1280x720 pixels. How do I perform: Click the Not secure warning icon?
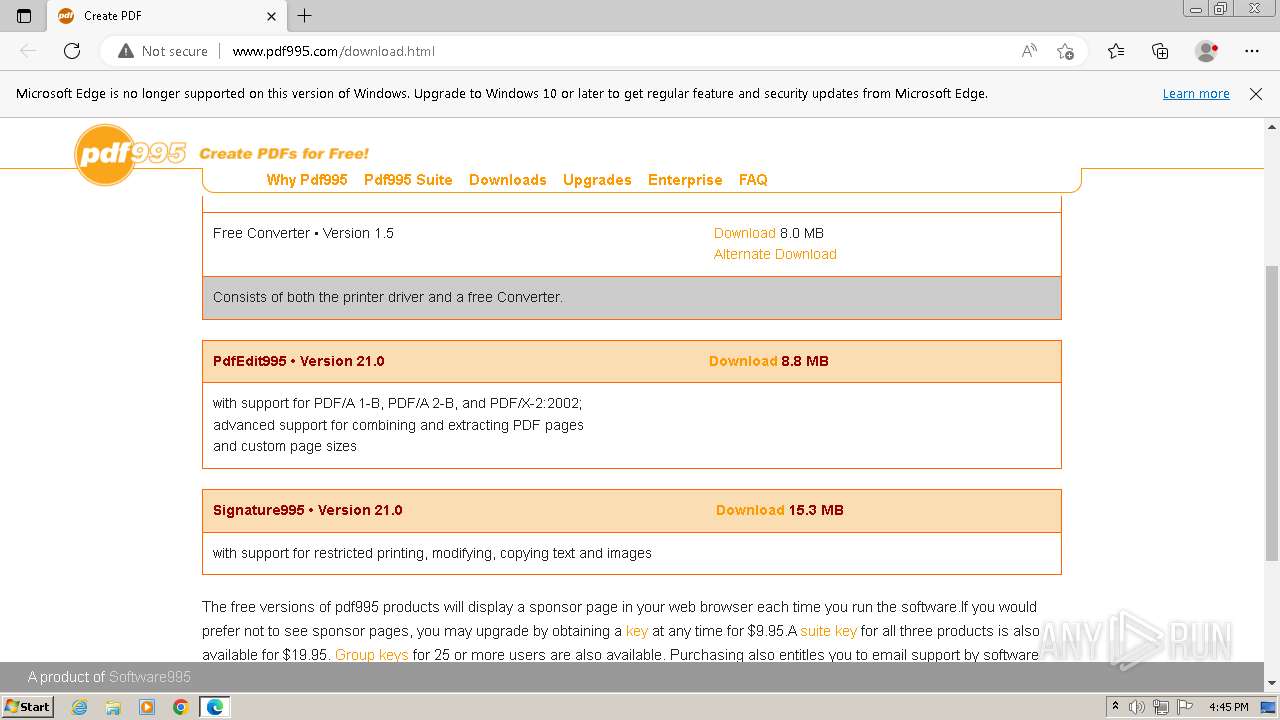pyautogui.click(x=126, y=51)
